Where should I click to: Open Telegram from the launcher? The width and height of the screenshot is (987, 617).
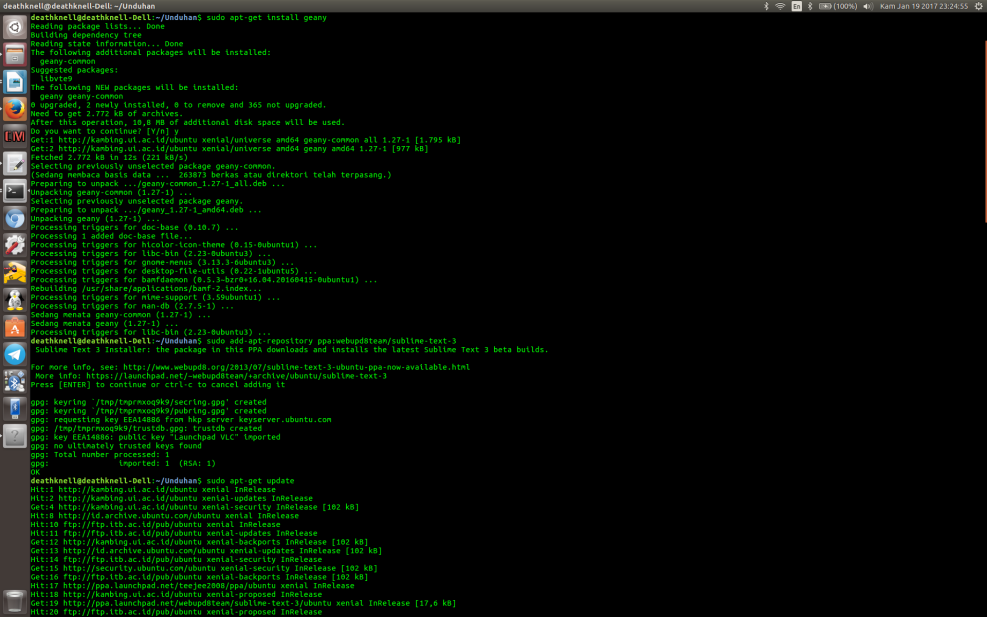point(14,354)
